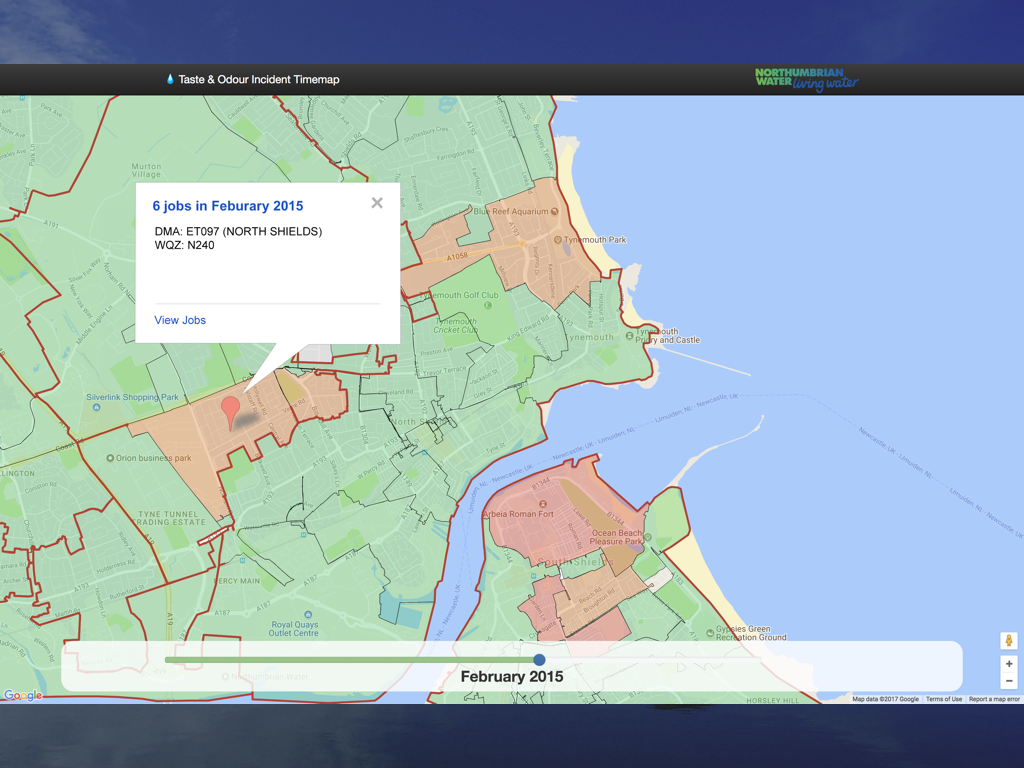Click the green timeline slider track
Screen dimensions: 1024x768
[351, 660]
